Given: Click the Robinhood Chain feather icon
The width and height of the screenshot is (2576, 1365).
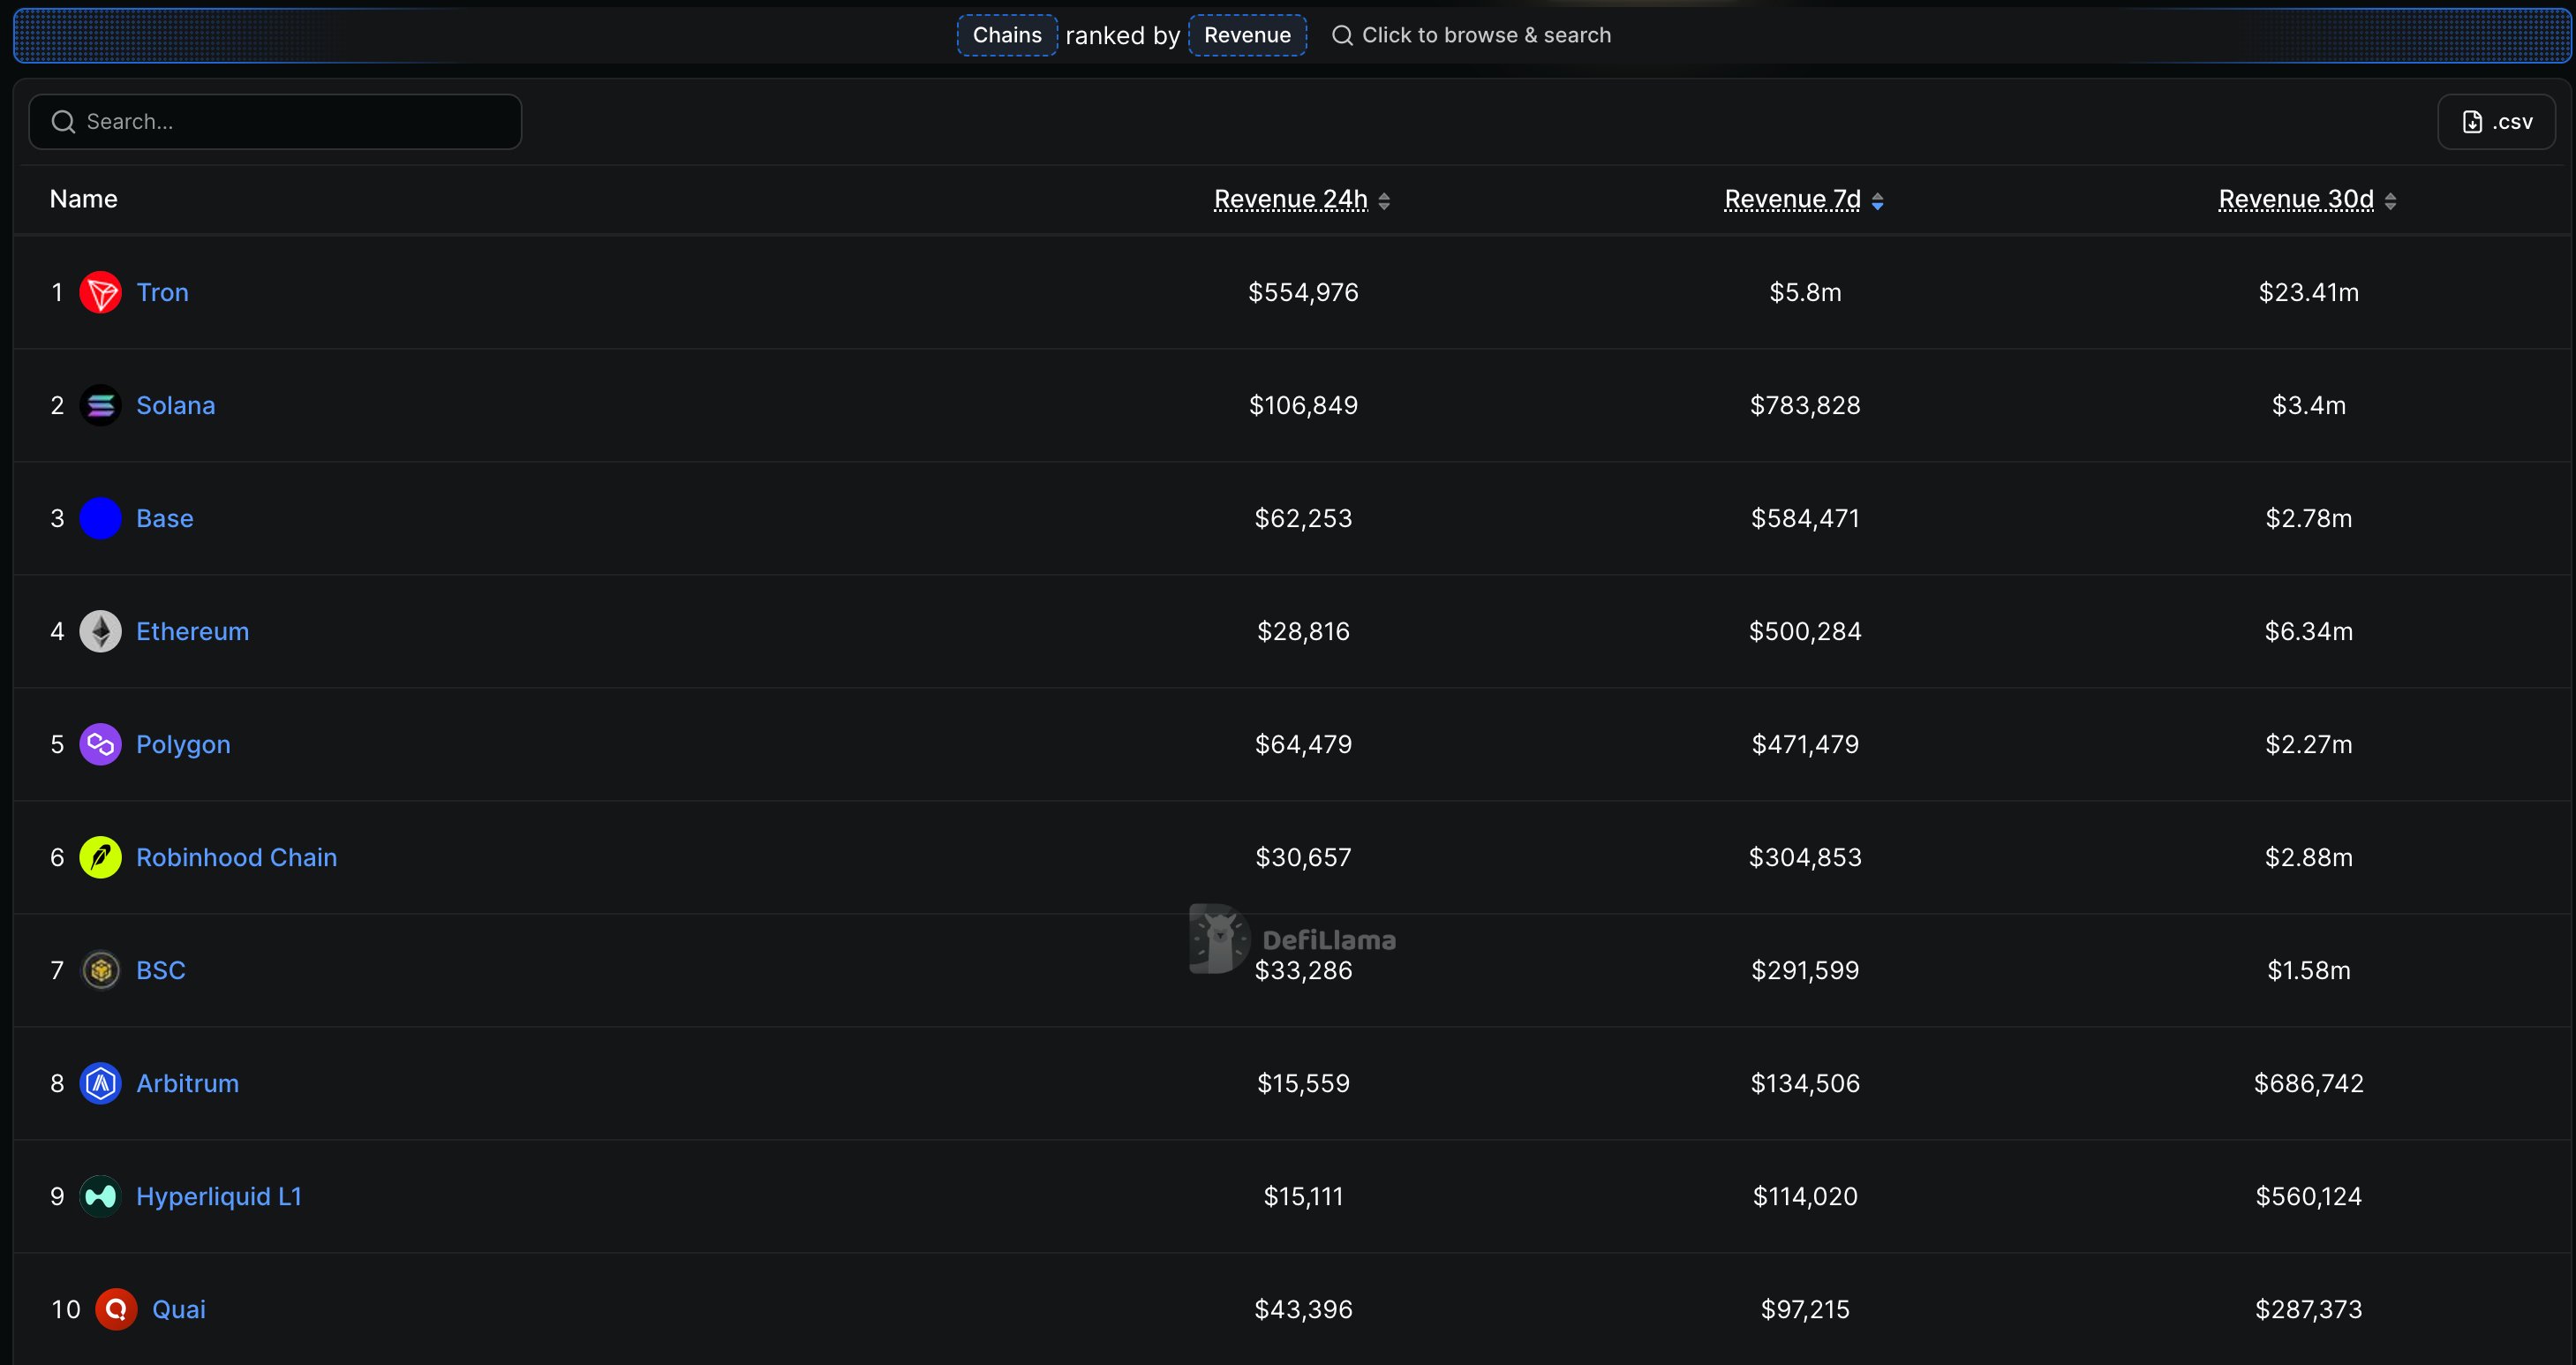Looking at the screenshot, I should [x=100, y=857].
